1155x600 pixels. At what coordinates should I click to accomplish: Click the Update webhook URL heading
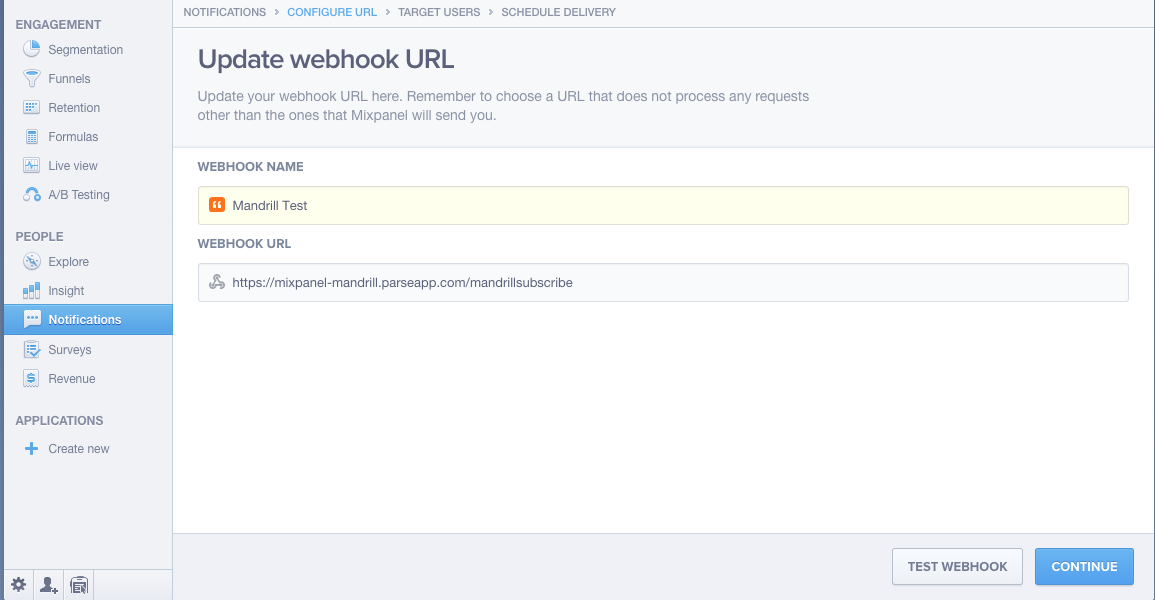(x=326, y=59)
